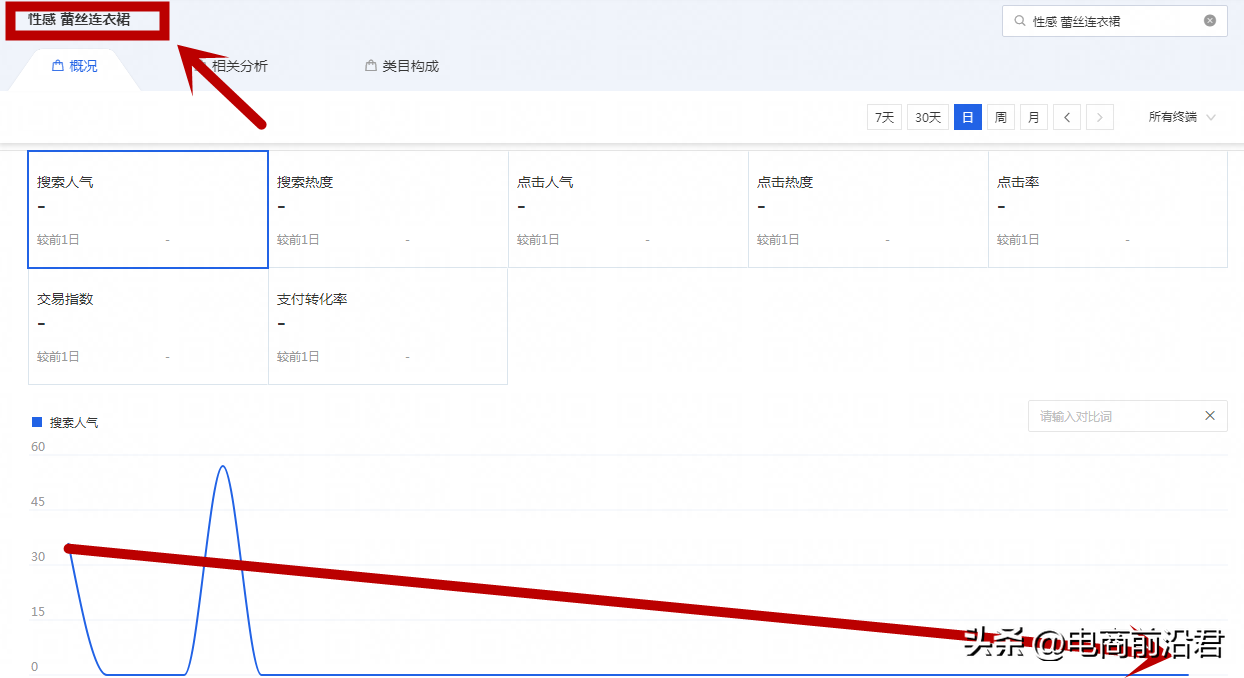Open the 概况 tab
Image resolution: width=1244 pixels, height=678 pixels.
(x=75, y=67)
